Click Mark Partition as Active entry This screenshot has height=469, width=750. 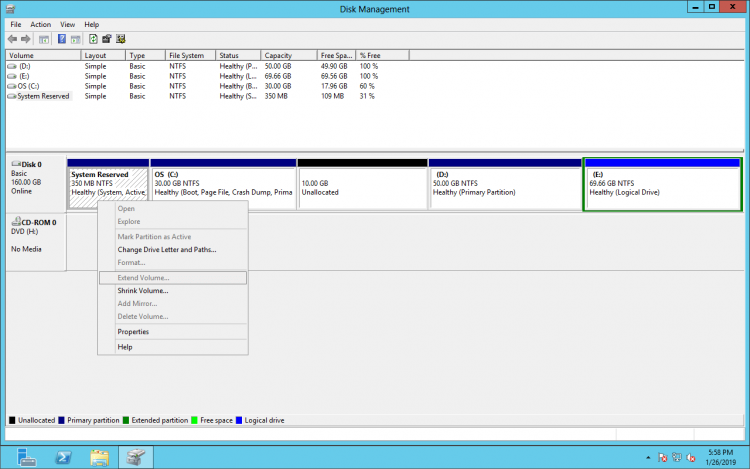pyautogui.click(x=154, y=237)
